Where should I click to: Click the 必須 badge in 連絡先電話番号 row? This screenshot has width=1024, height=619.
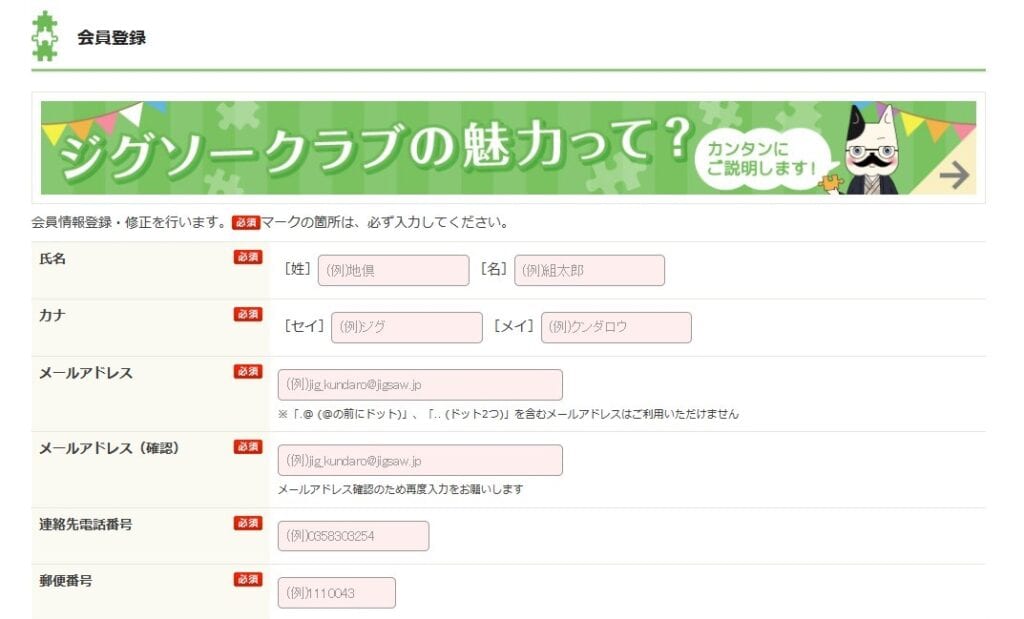click(248, 523)
